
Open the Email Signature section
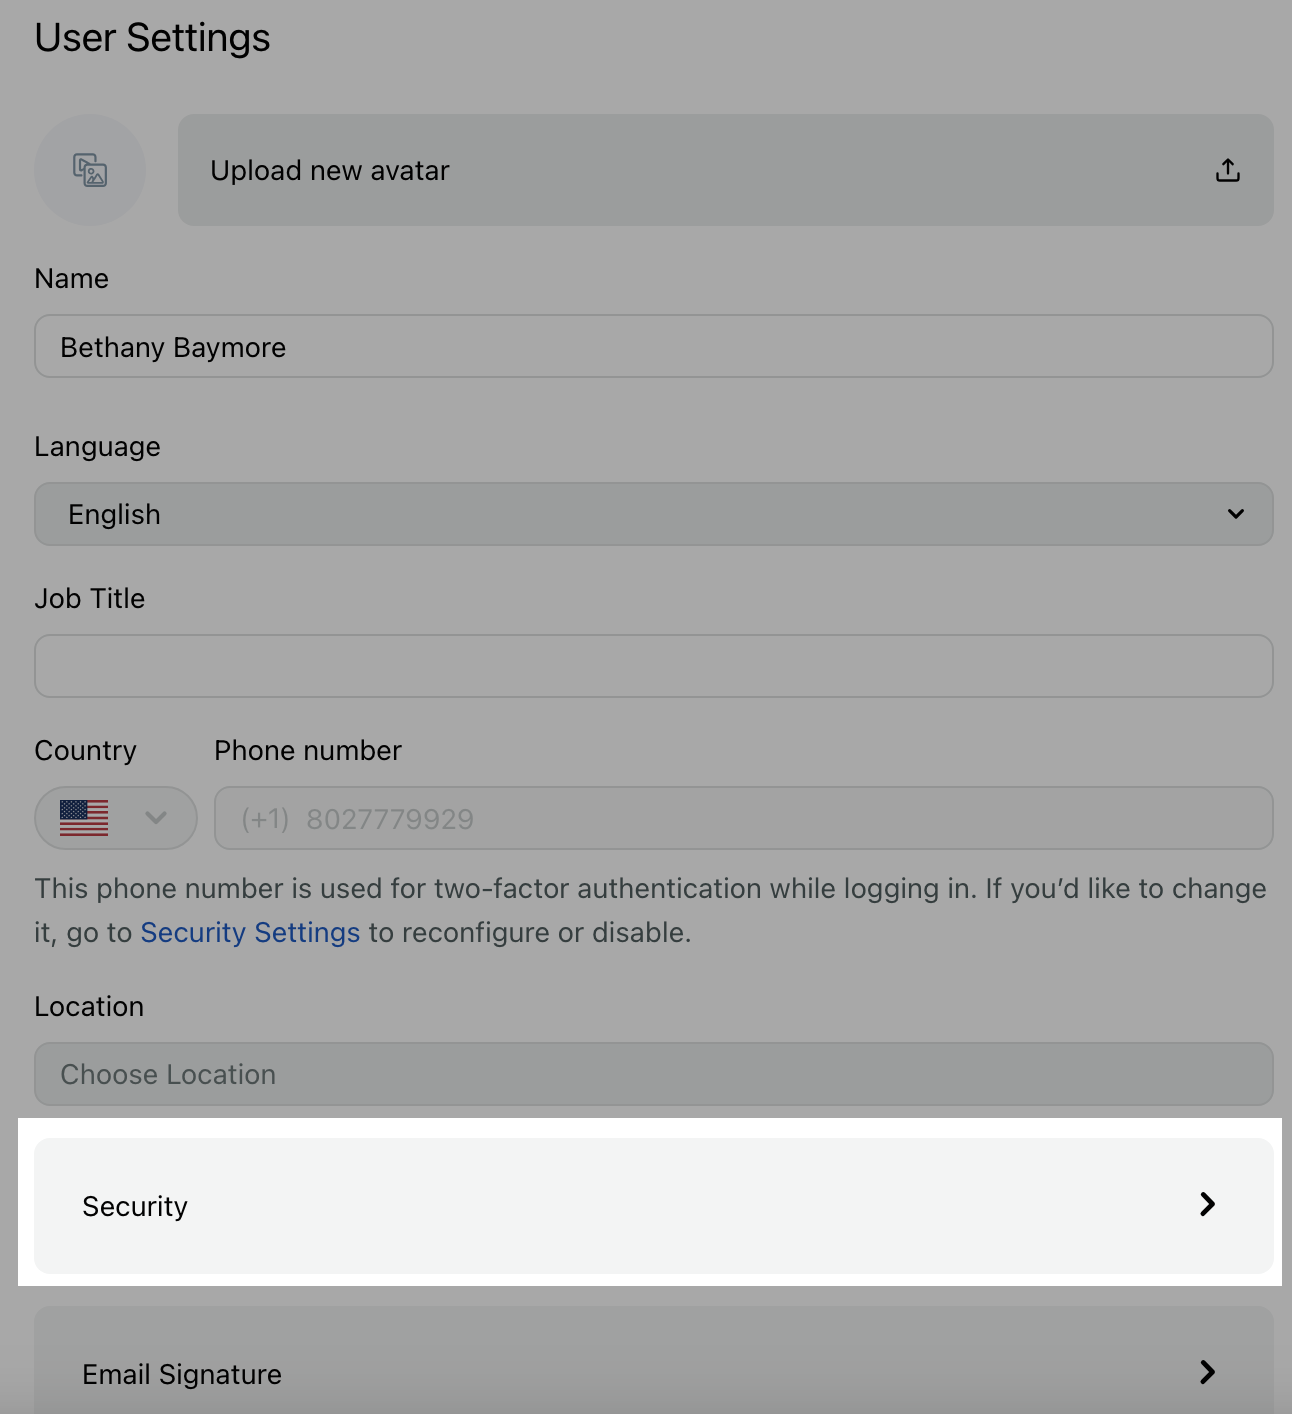[x=654, y=1362]
